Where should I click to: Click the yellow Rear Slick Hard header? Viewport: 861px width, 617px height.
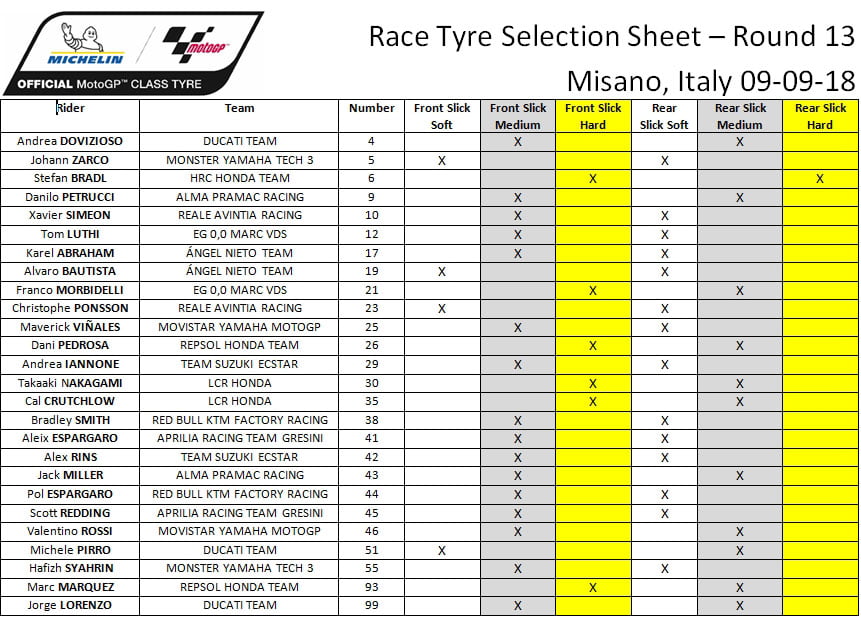click(820, 116)
